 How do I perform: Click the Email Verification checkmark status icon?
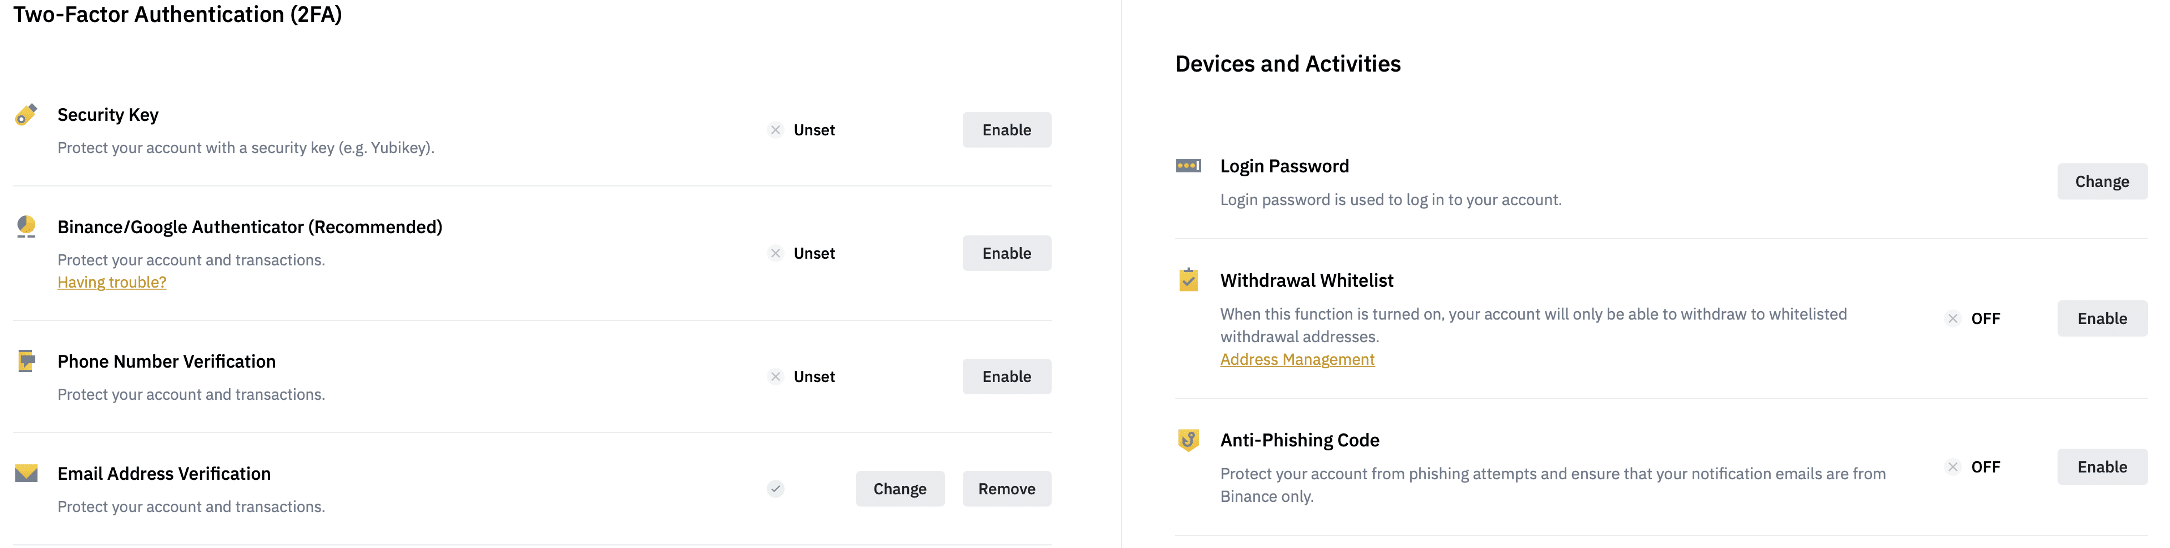click(775, 489)
